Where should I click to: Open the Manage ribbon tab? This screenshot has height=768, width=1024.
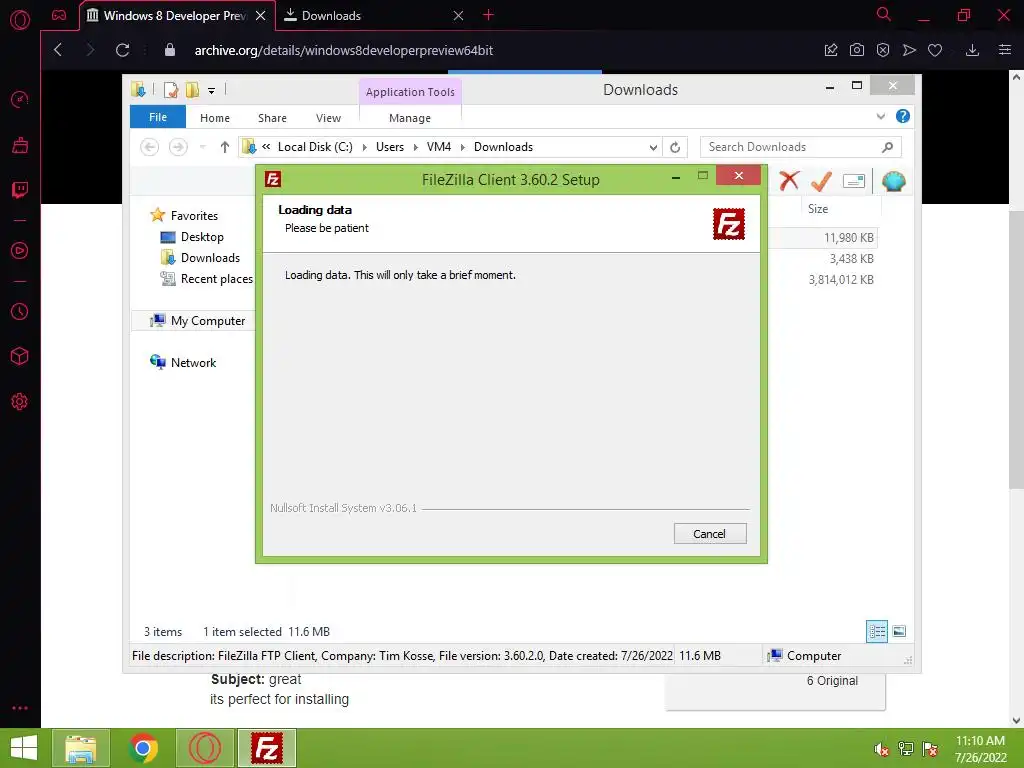click(x=410, y=118)
